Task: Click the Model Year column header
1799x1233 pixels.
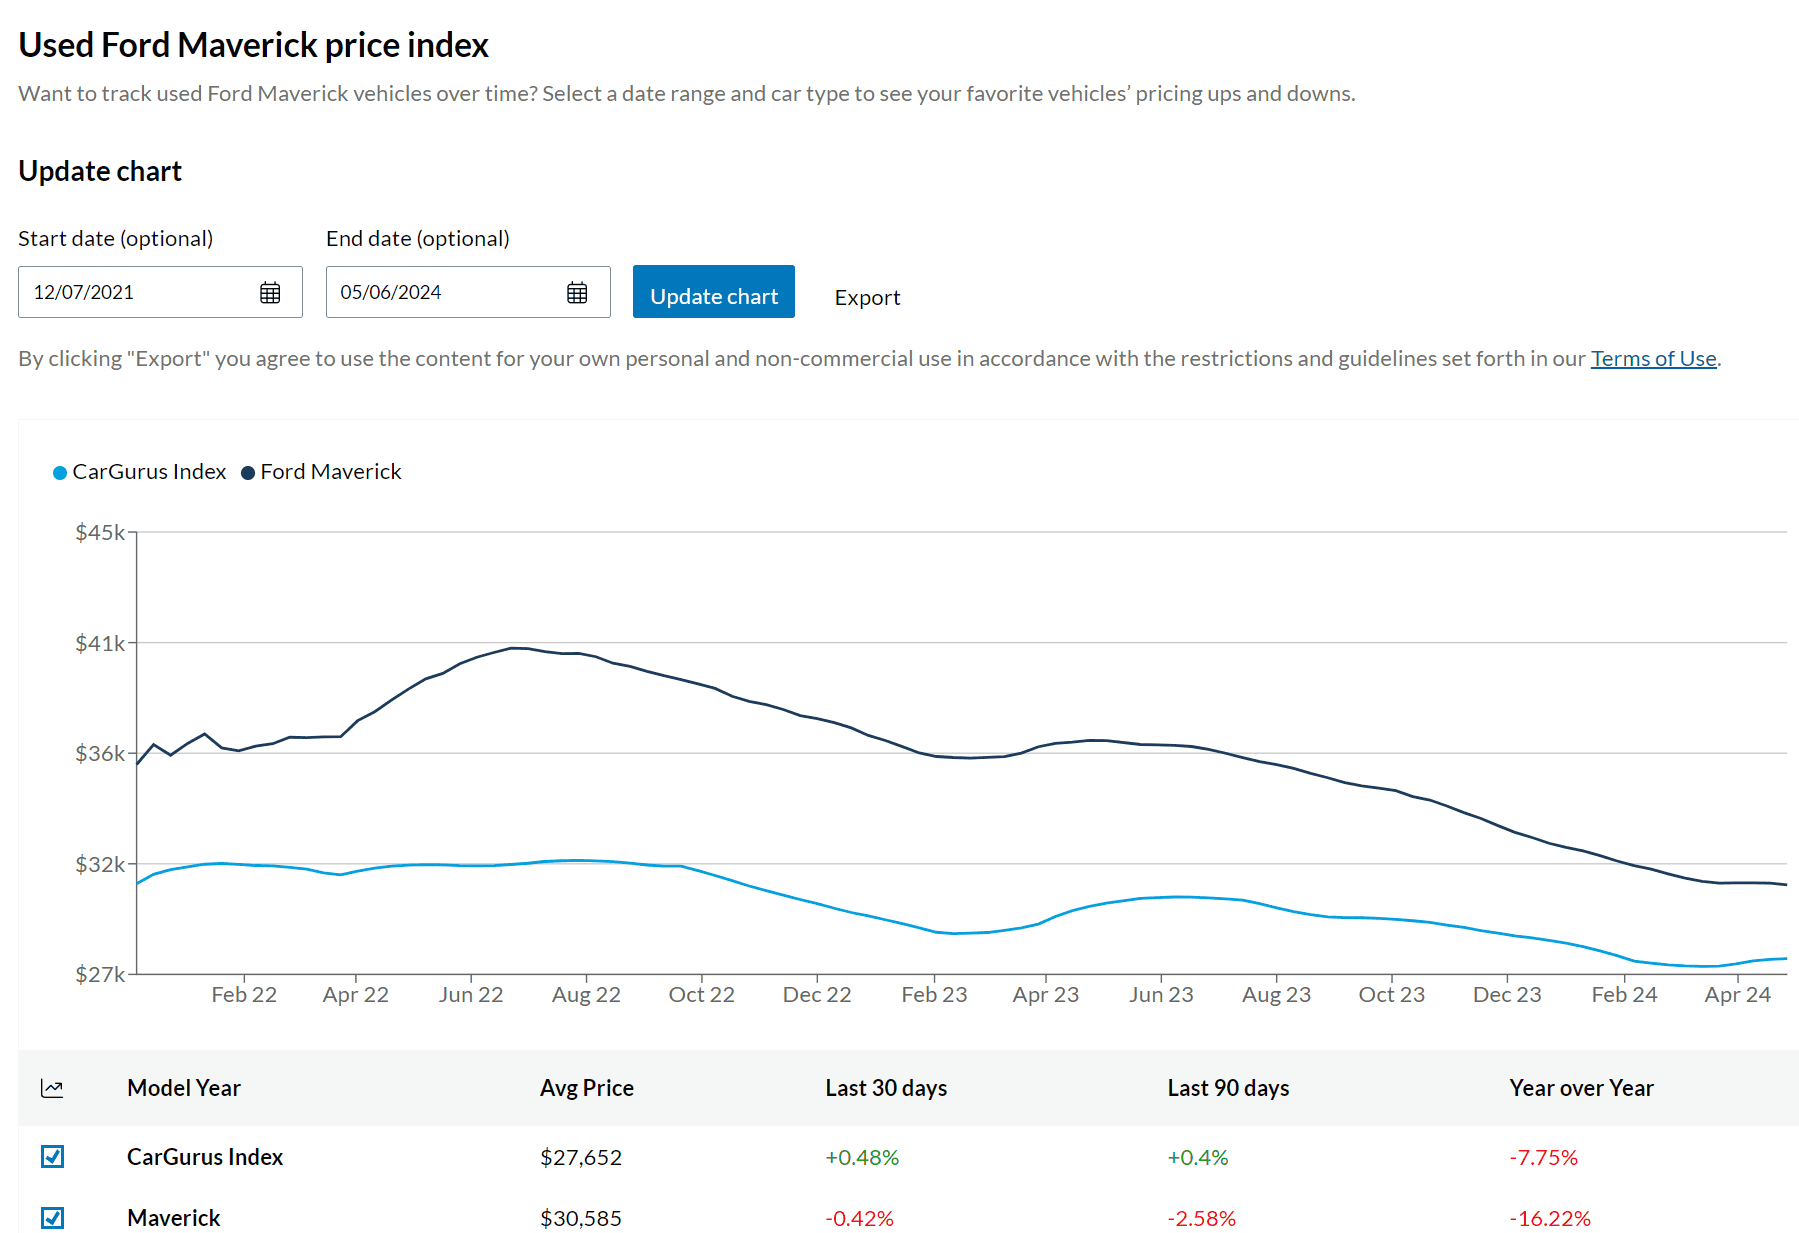Action: click(x=184, y=1088)
